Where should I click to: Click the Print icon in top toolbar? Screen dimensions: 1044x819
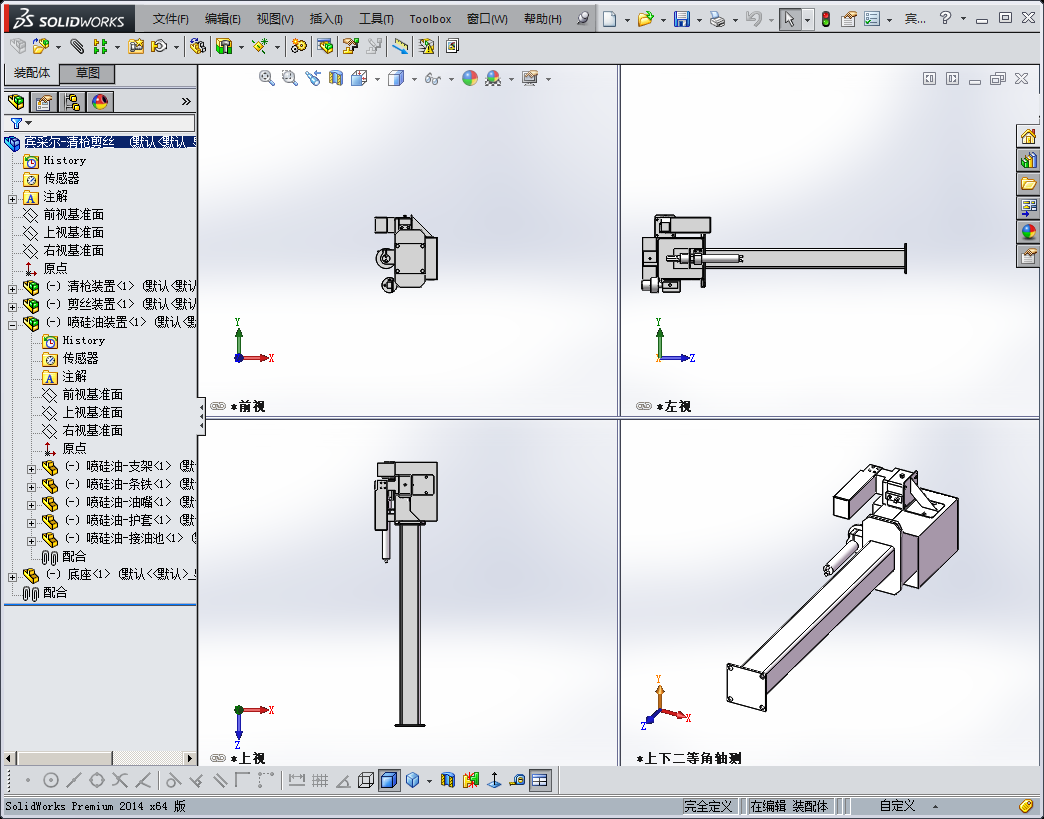(x=717, y=19)
